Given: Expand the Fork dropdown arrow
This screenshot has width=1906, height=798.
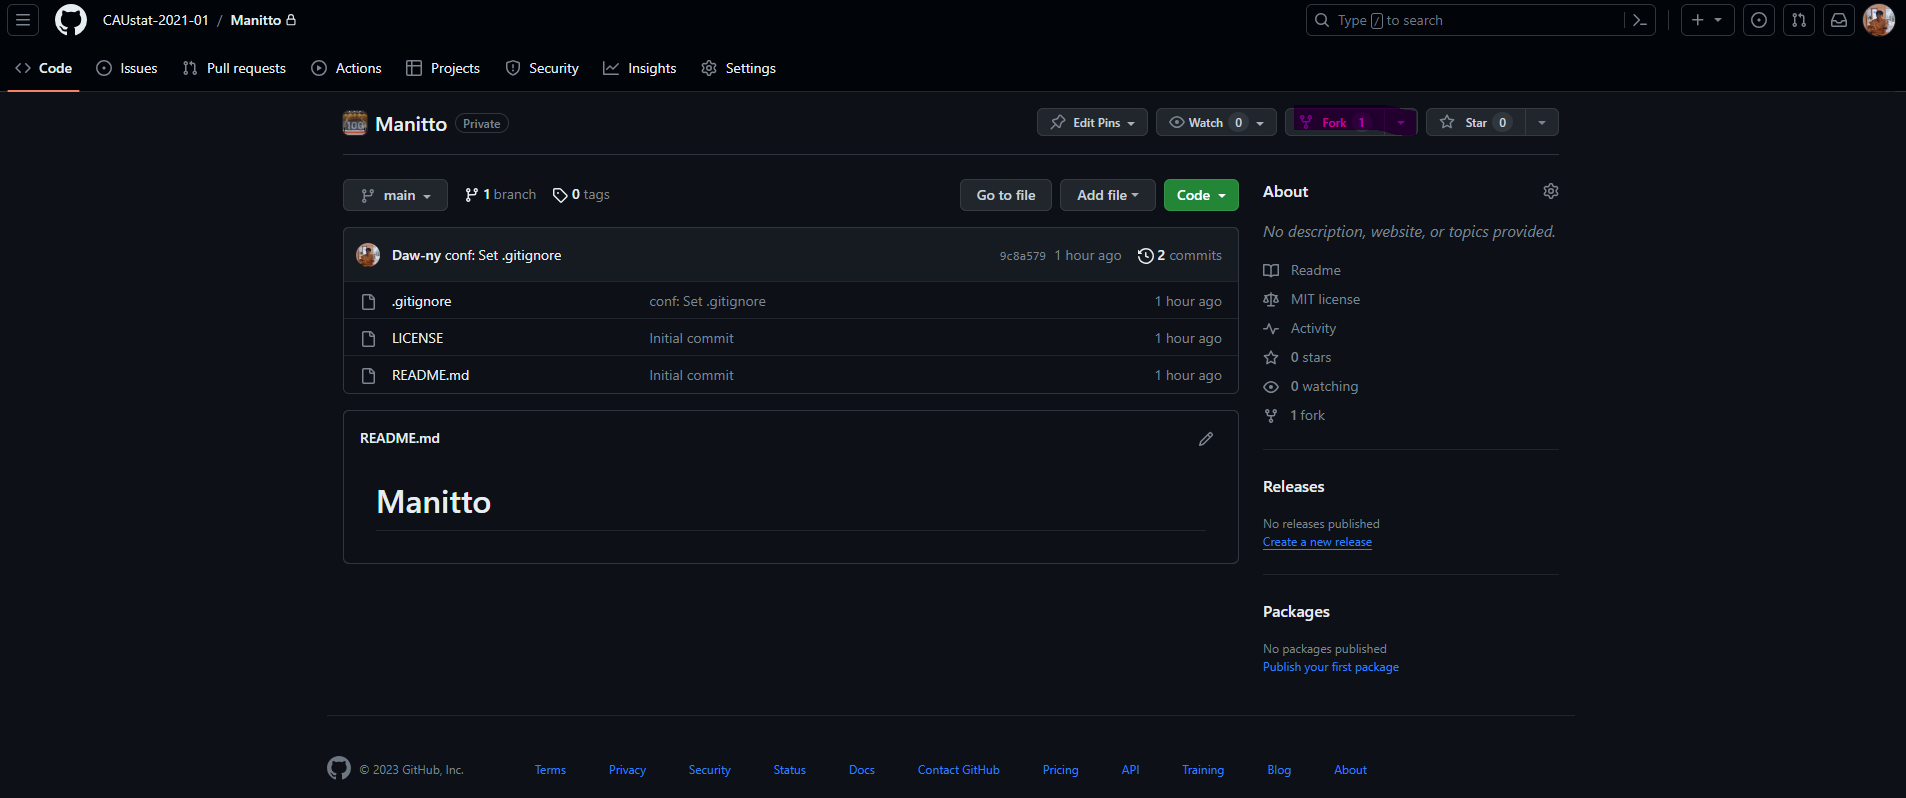Looking at the screenshot, I should click(x=1401, y=122).
